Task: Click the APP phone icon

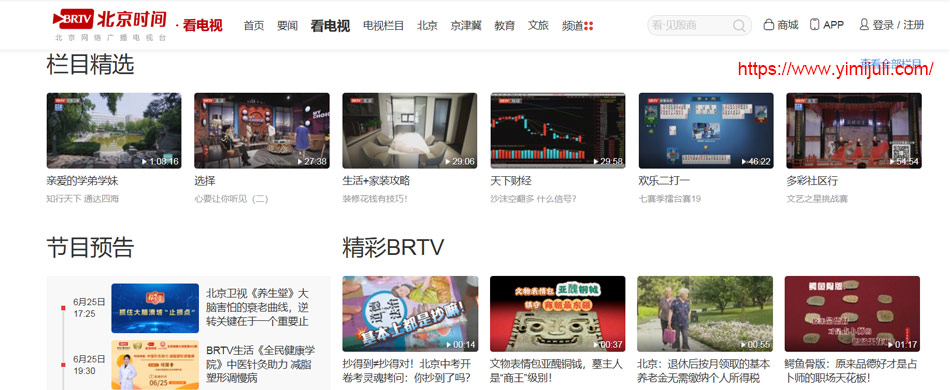Action: 815,25
